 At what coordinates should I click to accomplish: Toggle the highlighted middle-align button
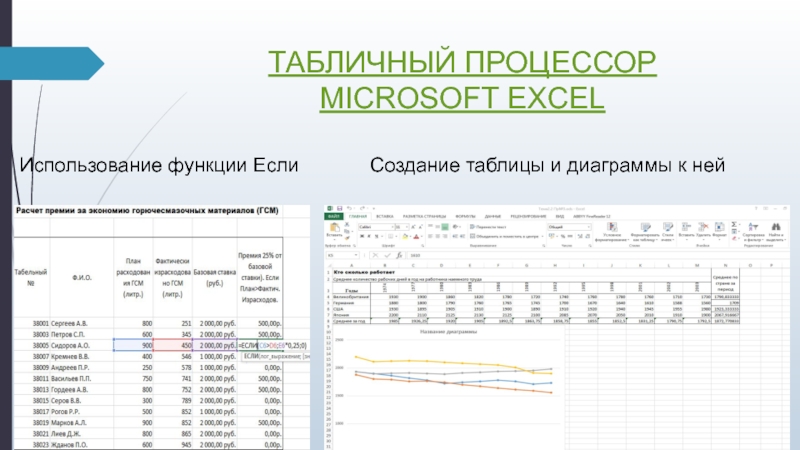445,227
